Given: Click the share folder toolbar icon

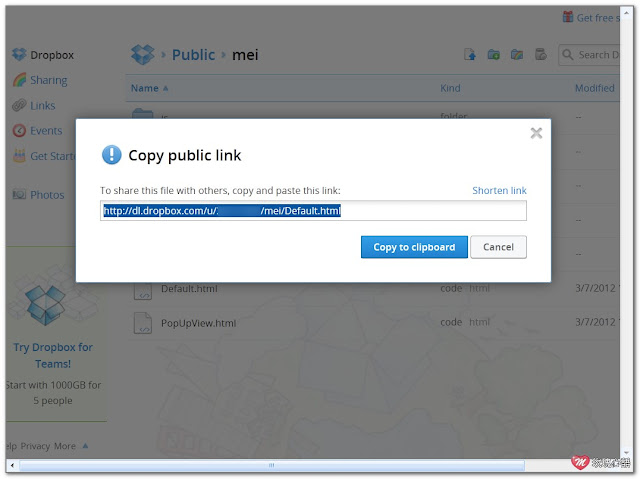Looking at the screenshot, I should [517, 54].
